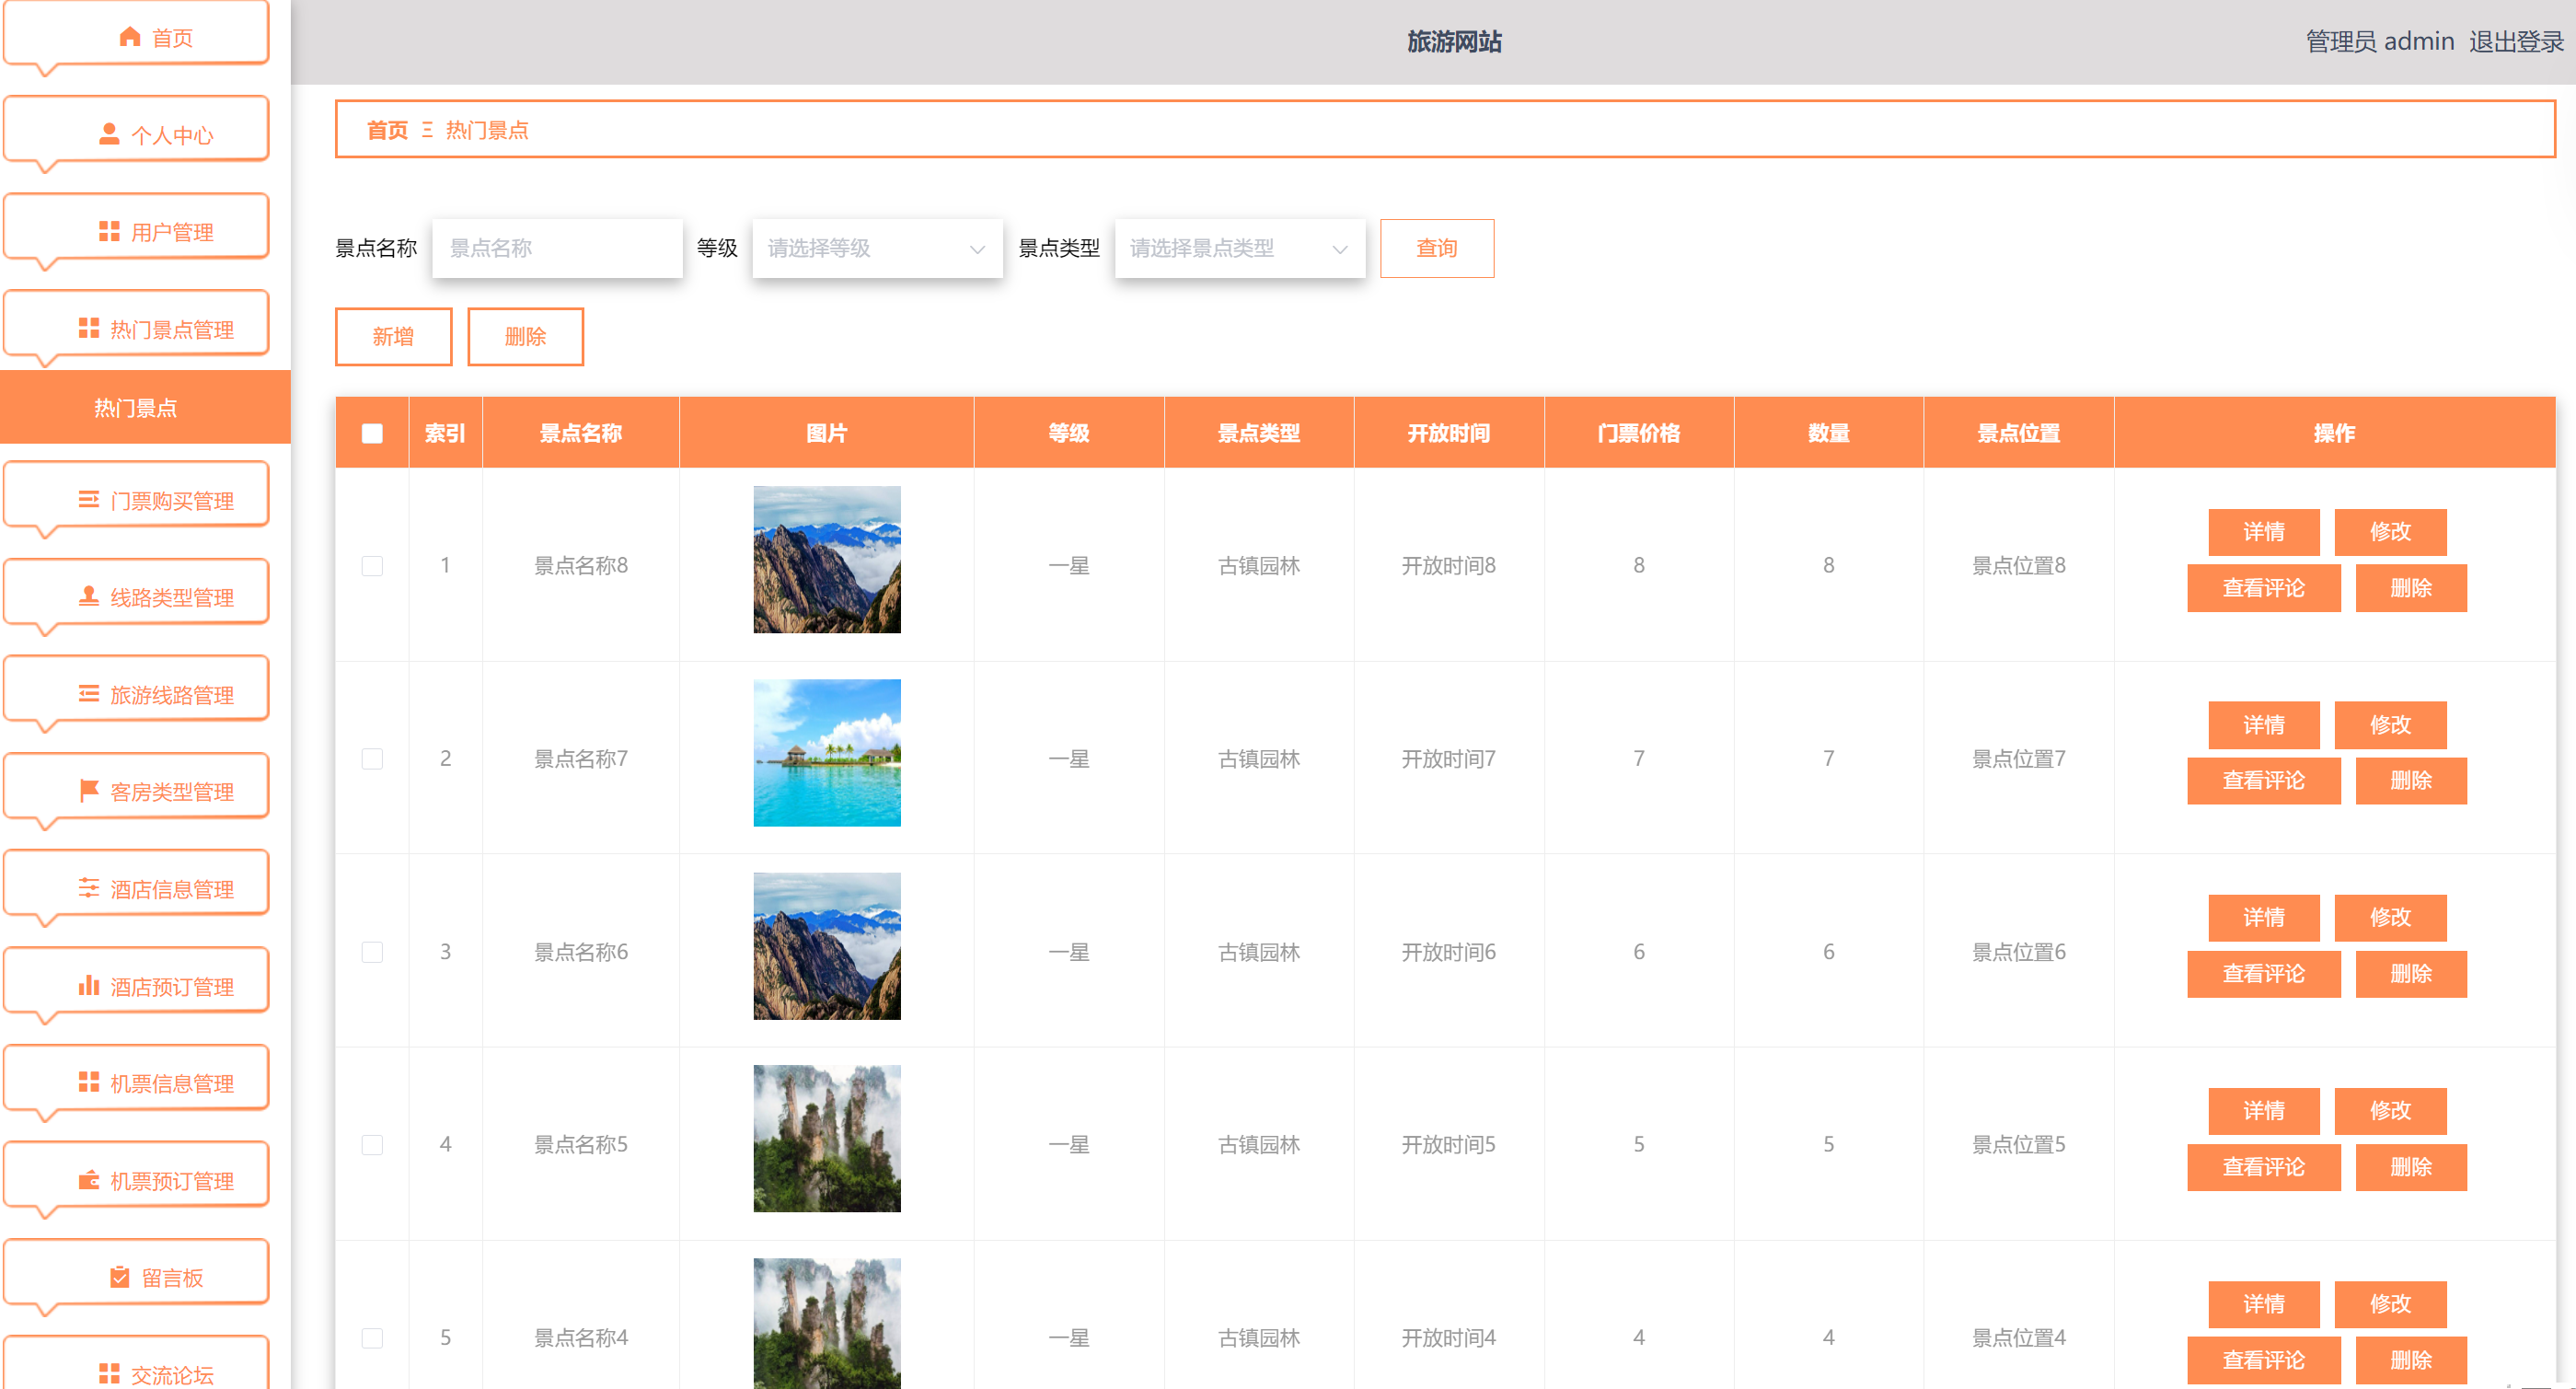Screen dimensions: 2576x1389
Task: Click 修改 for 景点名称7
Action: coord(2390,724)
